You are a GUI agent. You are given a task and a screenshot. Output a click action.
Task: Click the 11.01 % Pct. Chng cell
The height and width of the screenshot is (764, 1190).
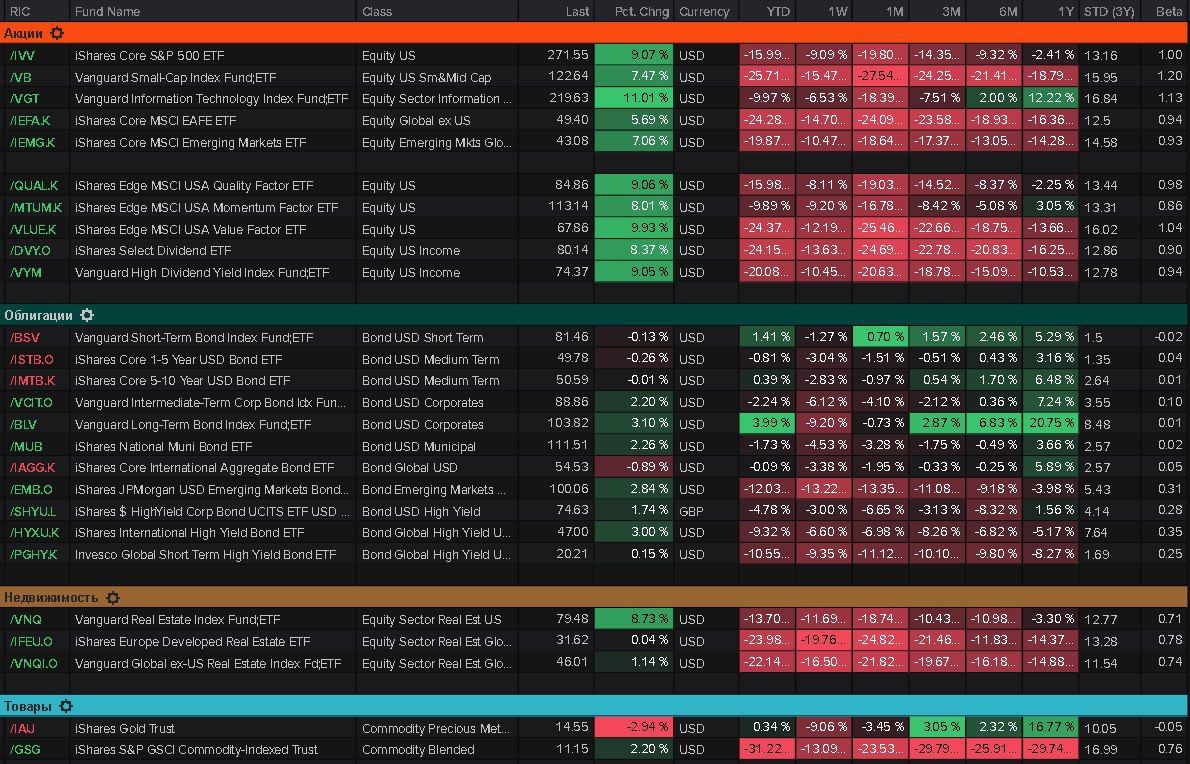634,98
